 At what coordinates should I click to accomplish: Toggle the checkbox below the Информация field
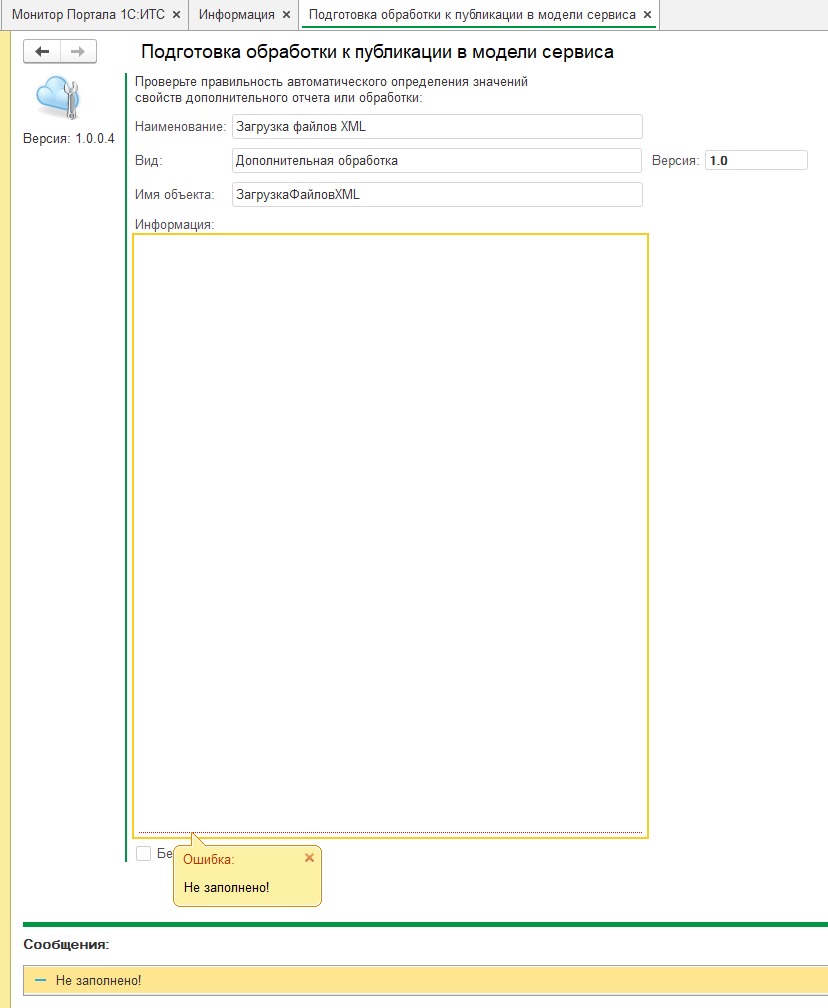point(144,853)
